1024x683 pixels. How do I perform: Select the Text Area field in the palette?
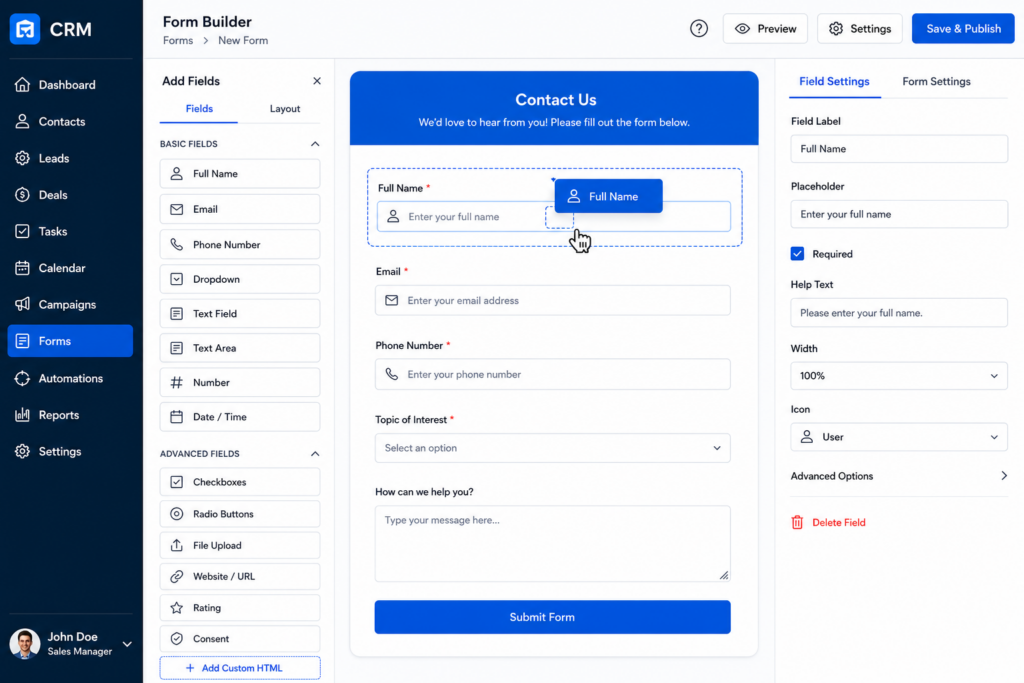[x=240, y=348]
